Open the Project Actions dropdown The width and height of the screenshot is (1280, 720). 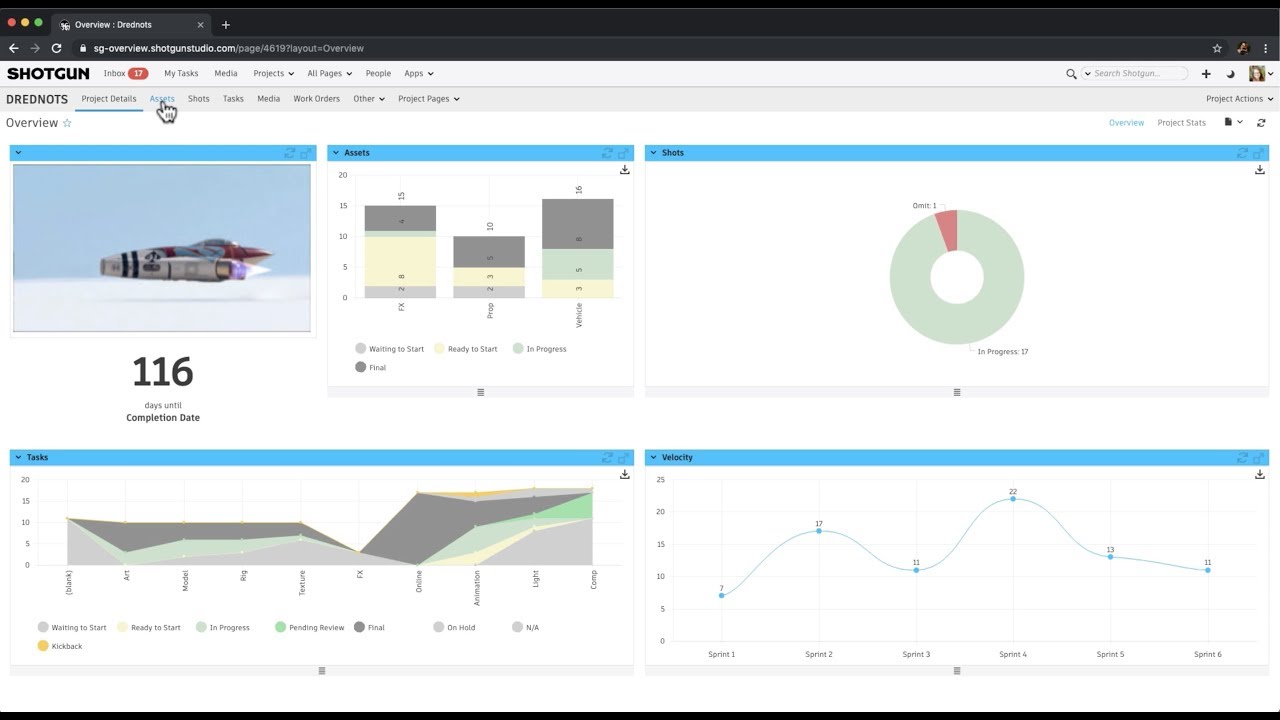coord(1240,99)
